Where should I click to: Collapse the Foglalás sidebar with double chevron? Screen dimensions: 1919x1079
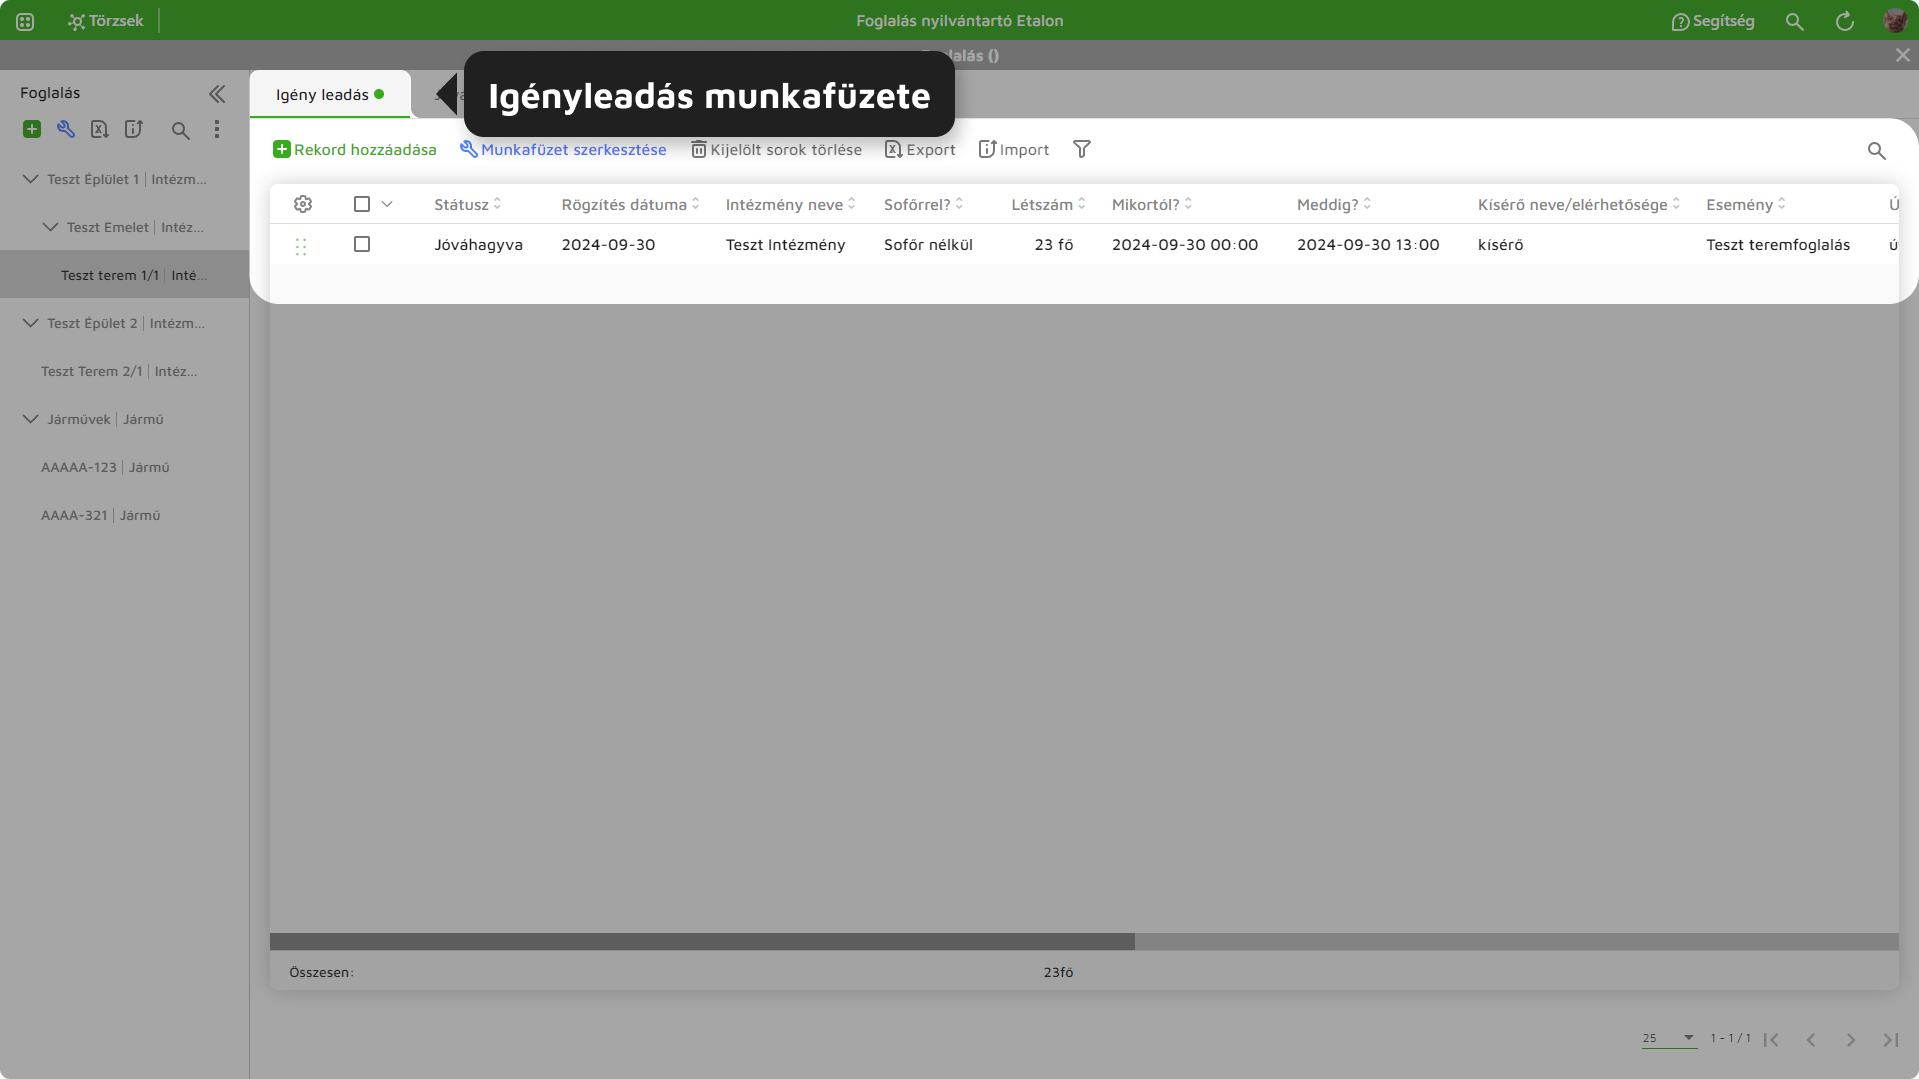click(x=217, y=94)
